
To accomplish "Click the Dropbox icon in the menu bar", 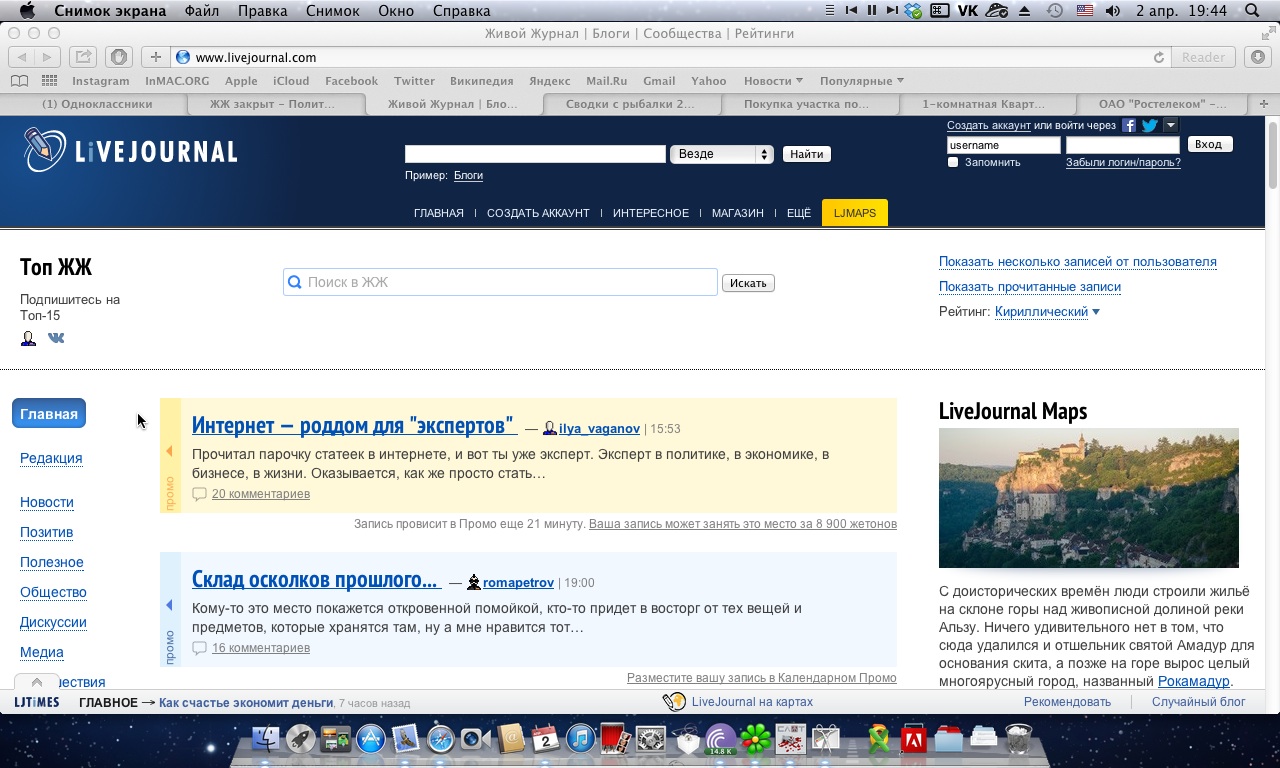I will (x=913, y=11).
